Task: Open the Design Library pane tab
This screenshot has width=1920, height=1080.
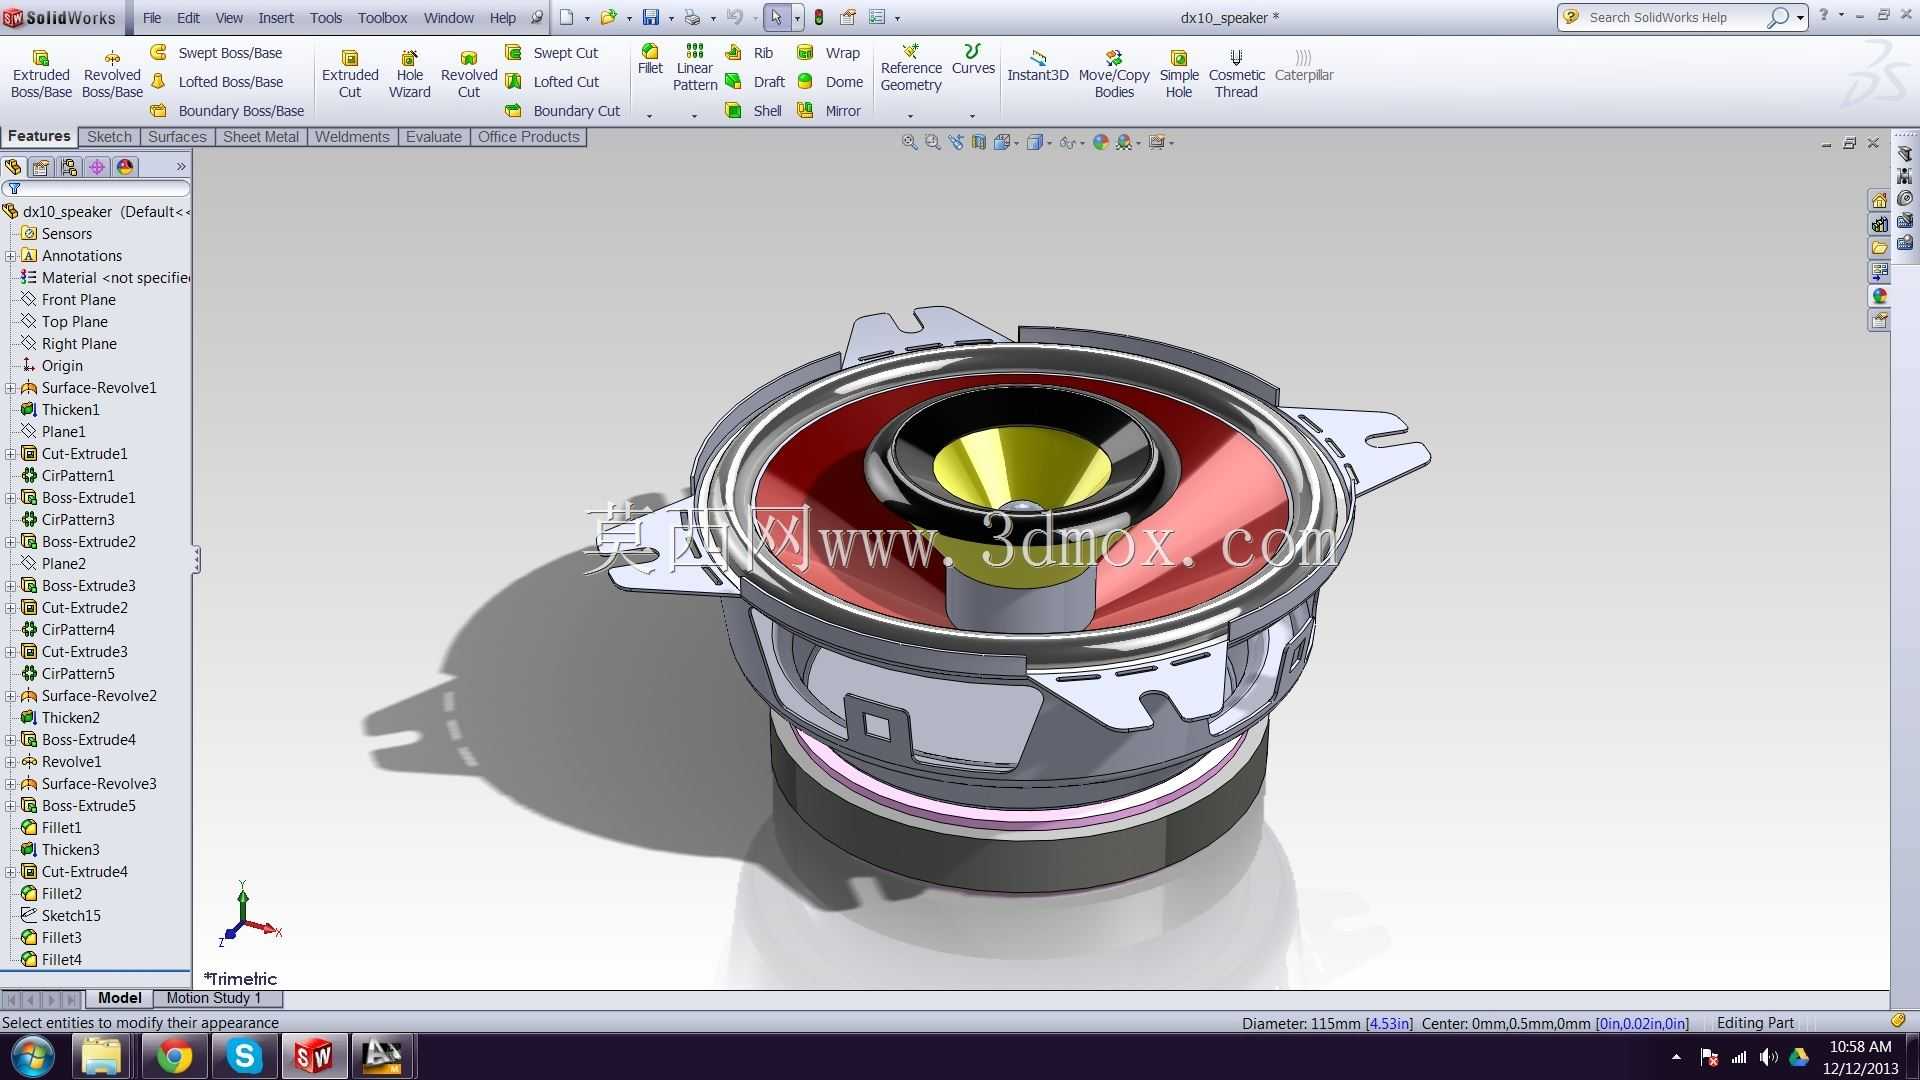Action: click(1879, 224)
